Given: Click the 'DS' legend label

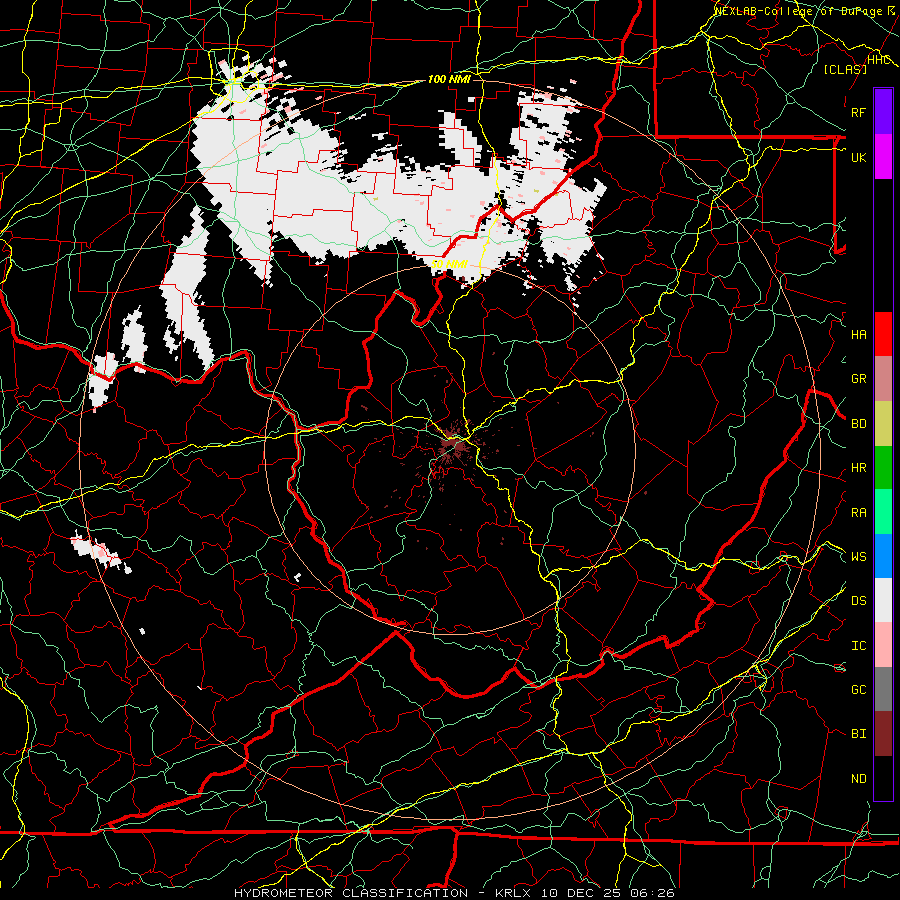Looking at the screenshot, I should [858, 600].
